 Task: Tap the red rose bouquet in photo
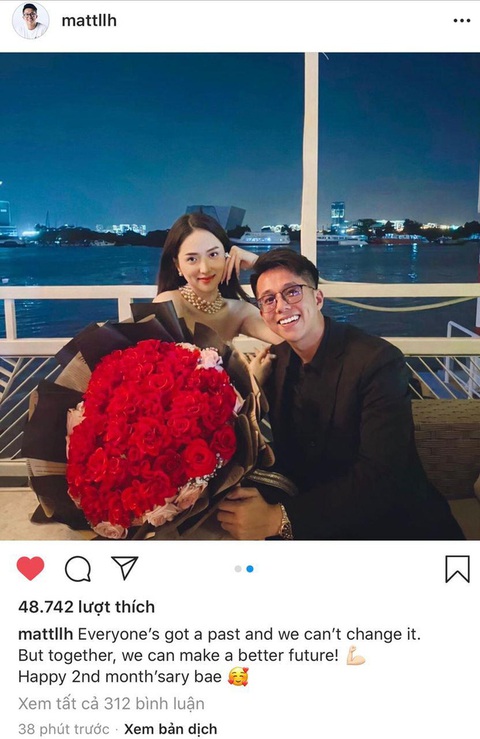(x=151, y=434)
